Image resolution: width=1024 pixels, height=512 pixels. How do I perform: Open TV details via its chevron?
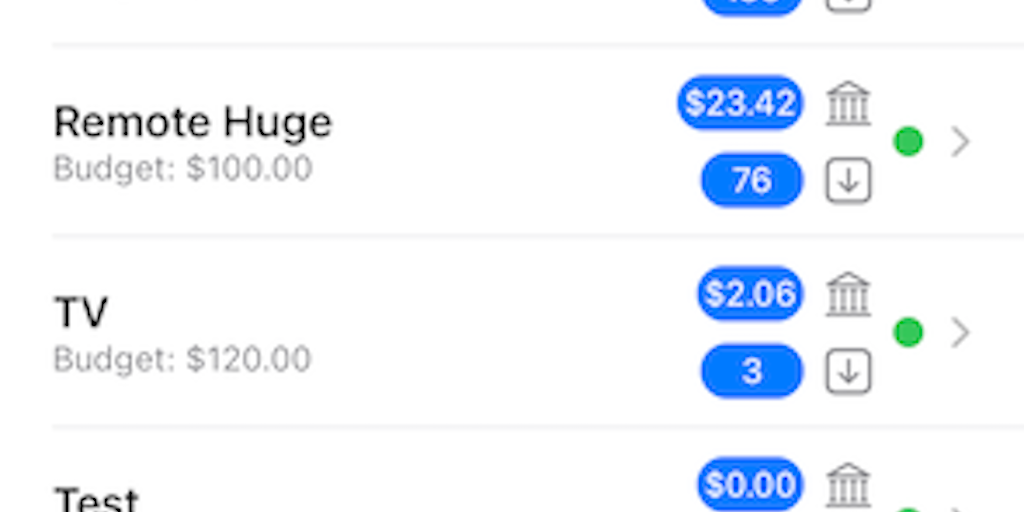point(960,332)
